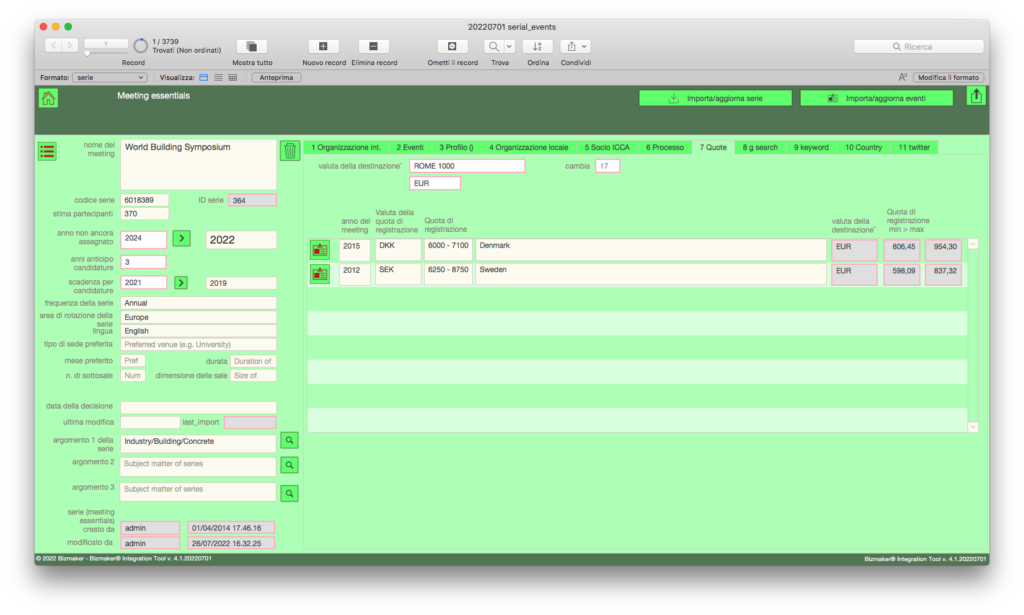The image size is (1024, 615).
Task: Click the Ricerca search field
Action: pos(918,46)
